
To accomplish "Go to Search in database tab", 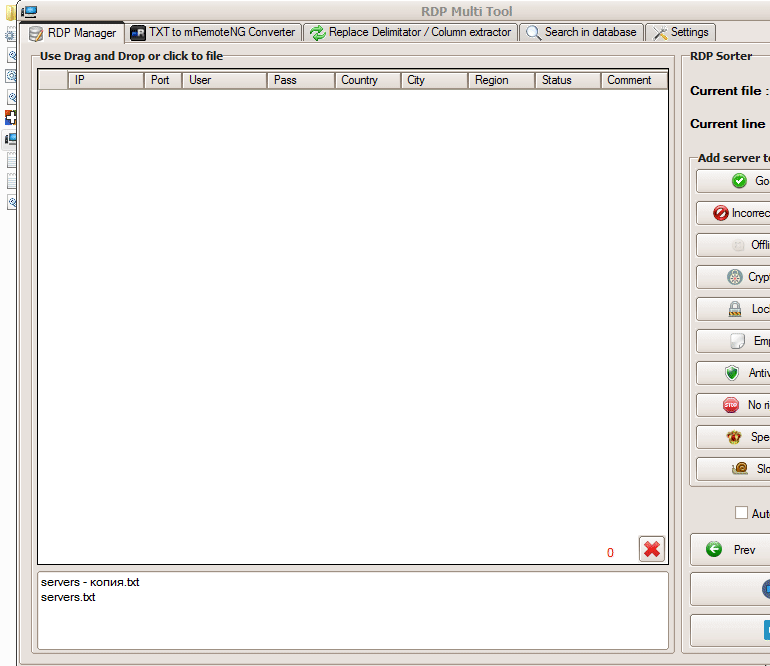I will (x=581, y=32).
